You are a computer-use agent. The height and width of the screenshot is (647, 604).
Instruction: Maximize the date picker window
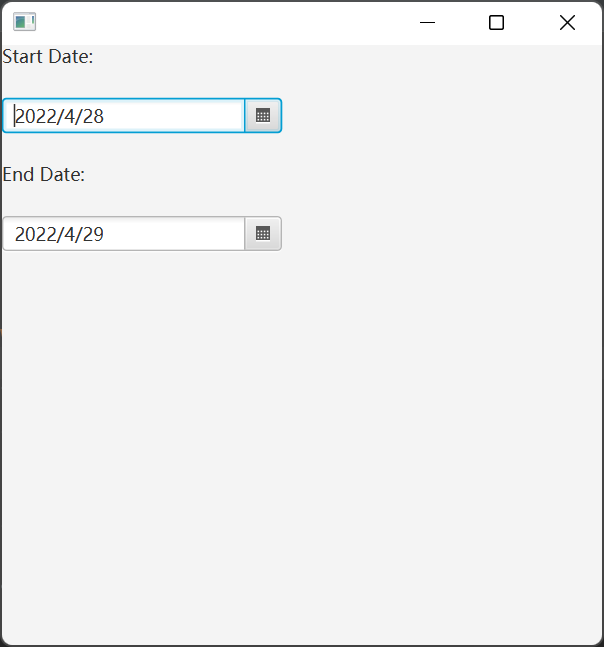(496, 22)
